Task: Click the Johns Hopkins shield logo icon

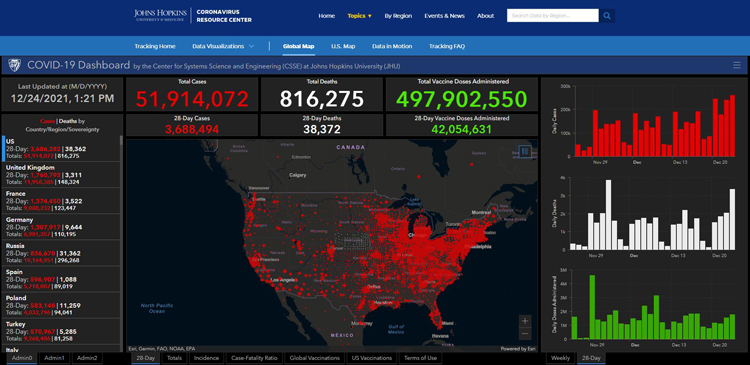Action: (x=15, y=65)
